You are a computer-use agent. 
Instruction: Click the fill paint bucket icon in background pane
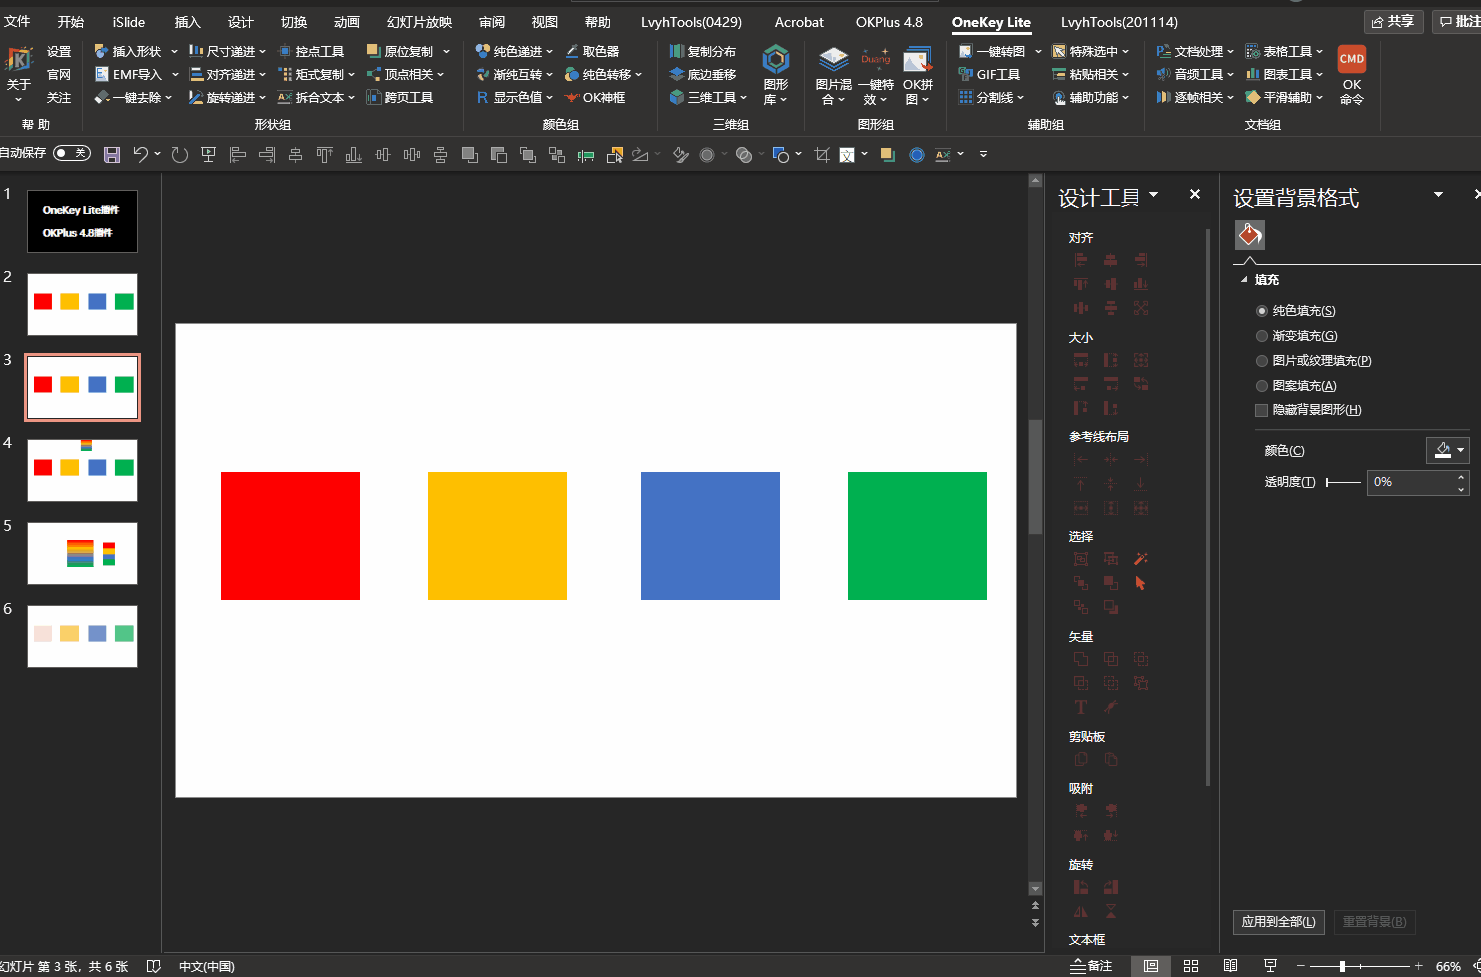tap(1250, 235)
